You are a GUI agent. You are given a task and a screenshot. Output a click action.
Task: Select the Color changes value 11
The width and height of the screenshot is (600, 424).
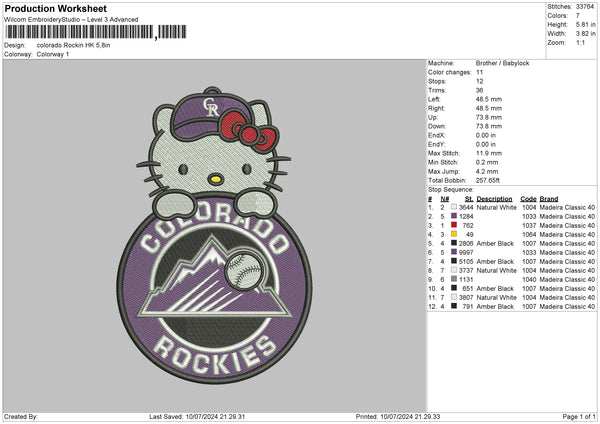(479, 72)
